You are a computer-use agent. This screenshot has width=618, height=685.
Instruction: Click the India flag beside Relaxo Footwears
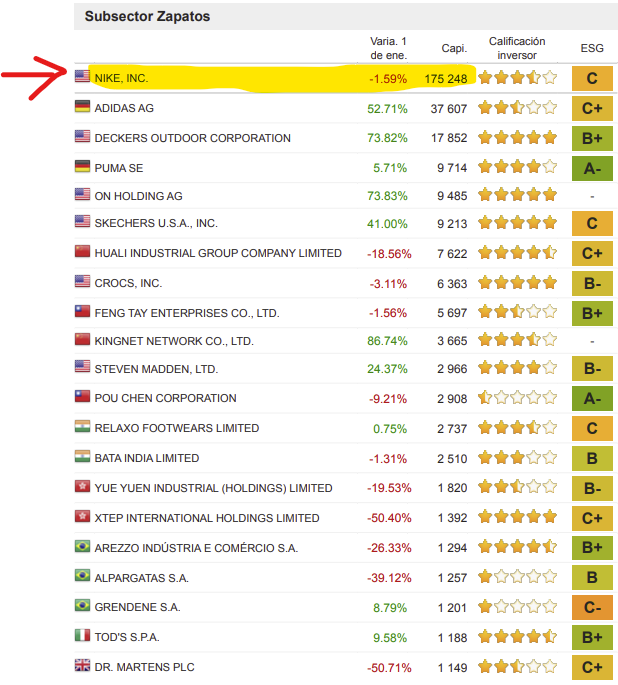pos(82,427)
